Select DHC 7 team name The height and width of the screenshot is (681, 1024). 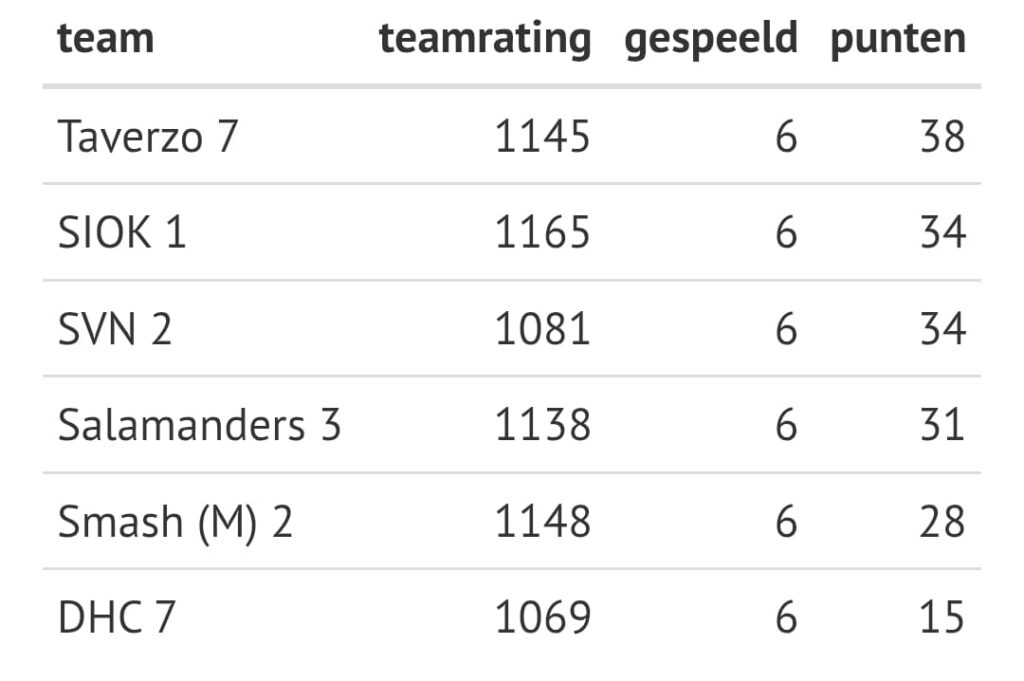coord(116,618)
